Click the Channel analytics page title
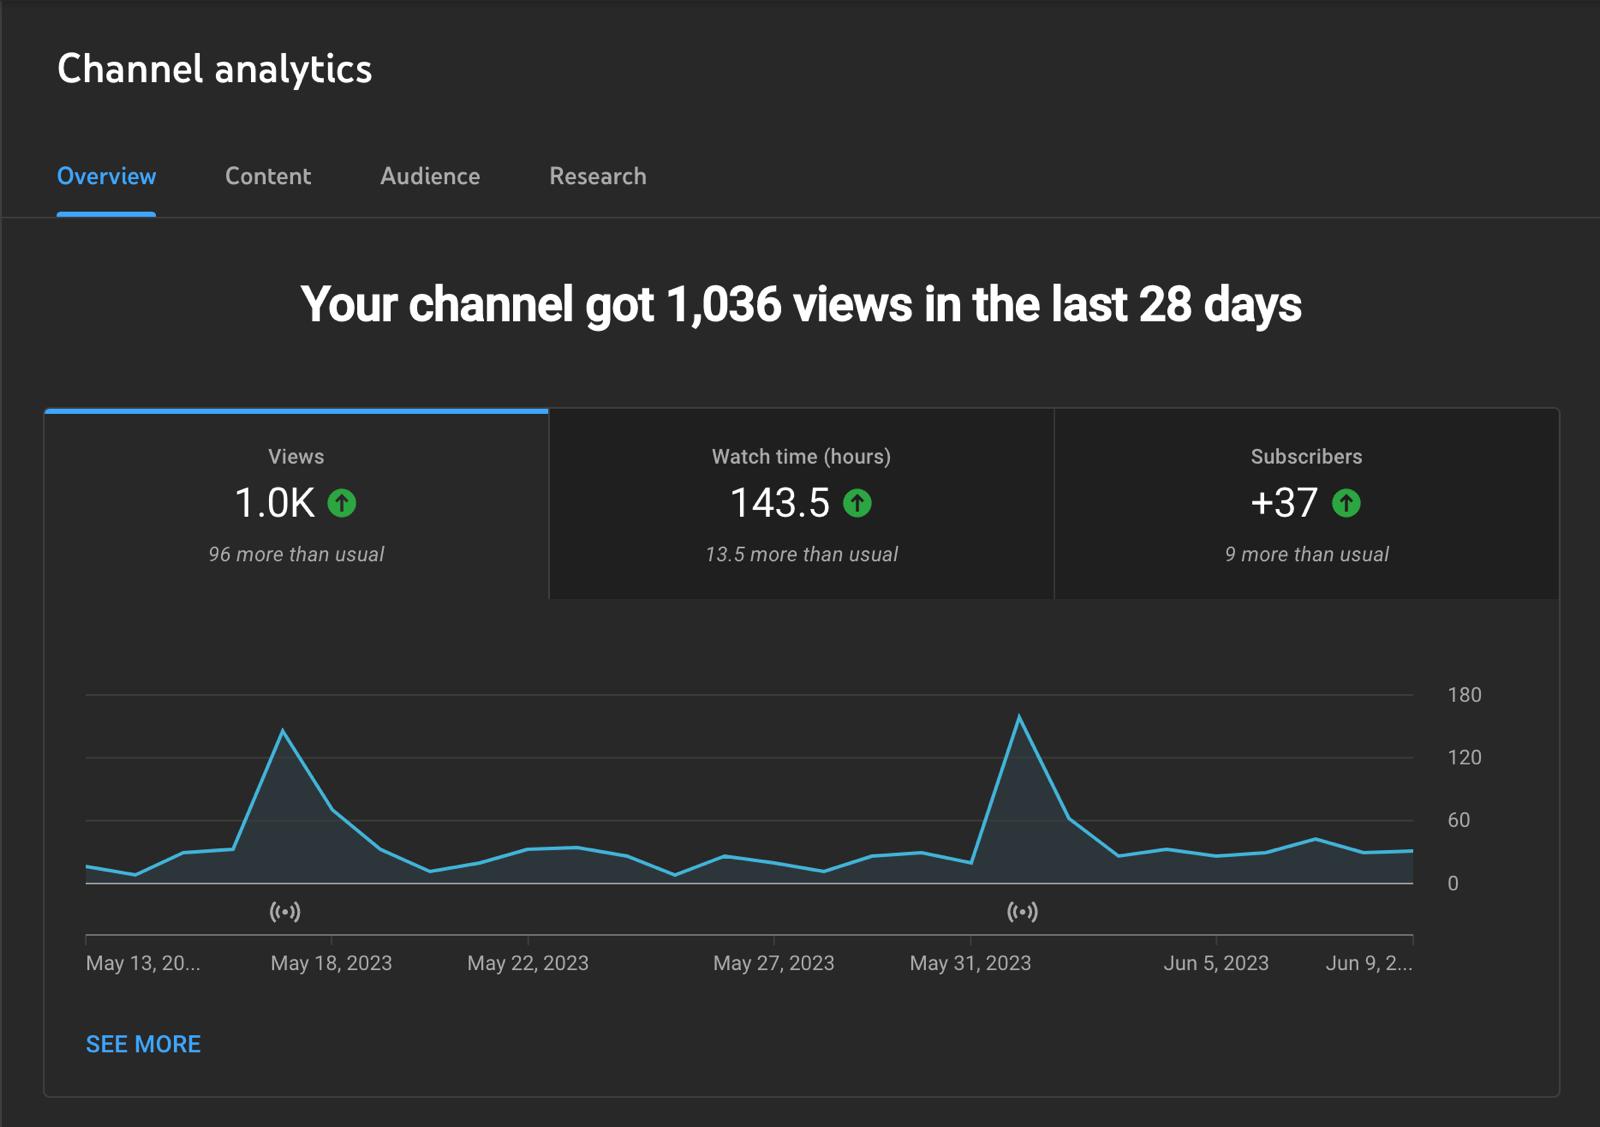 214,69
